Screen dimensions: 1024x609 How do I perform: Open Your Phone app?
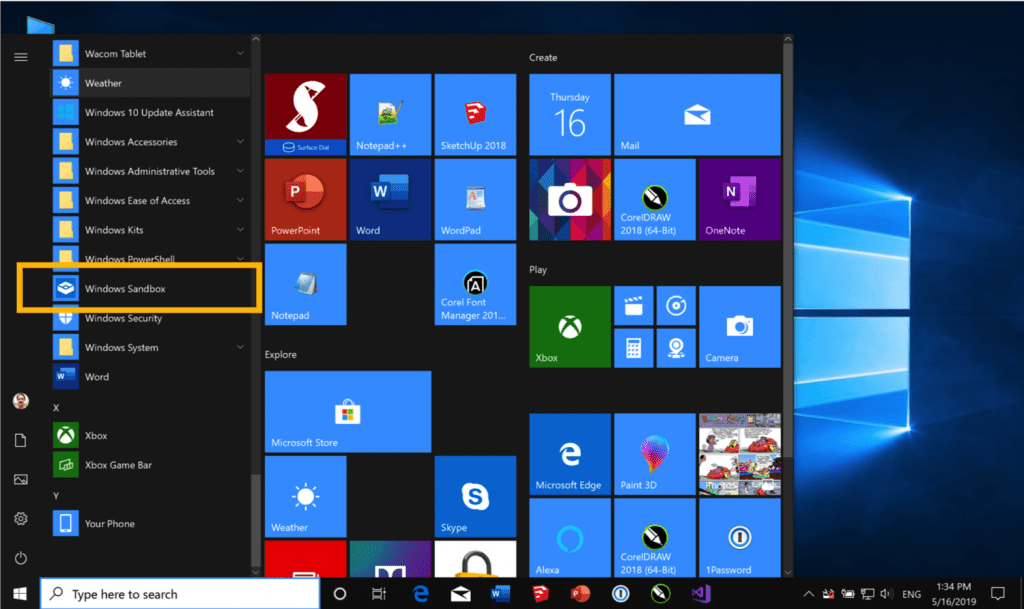coord(150,523)
